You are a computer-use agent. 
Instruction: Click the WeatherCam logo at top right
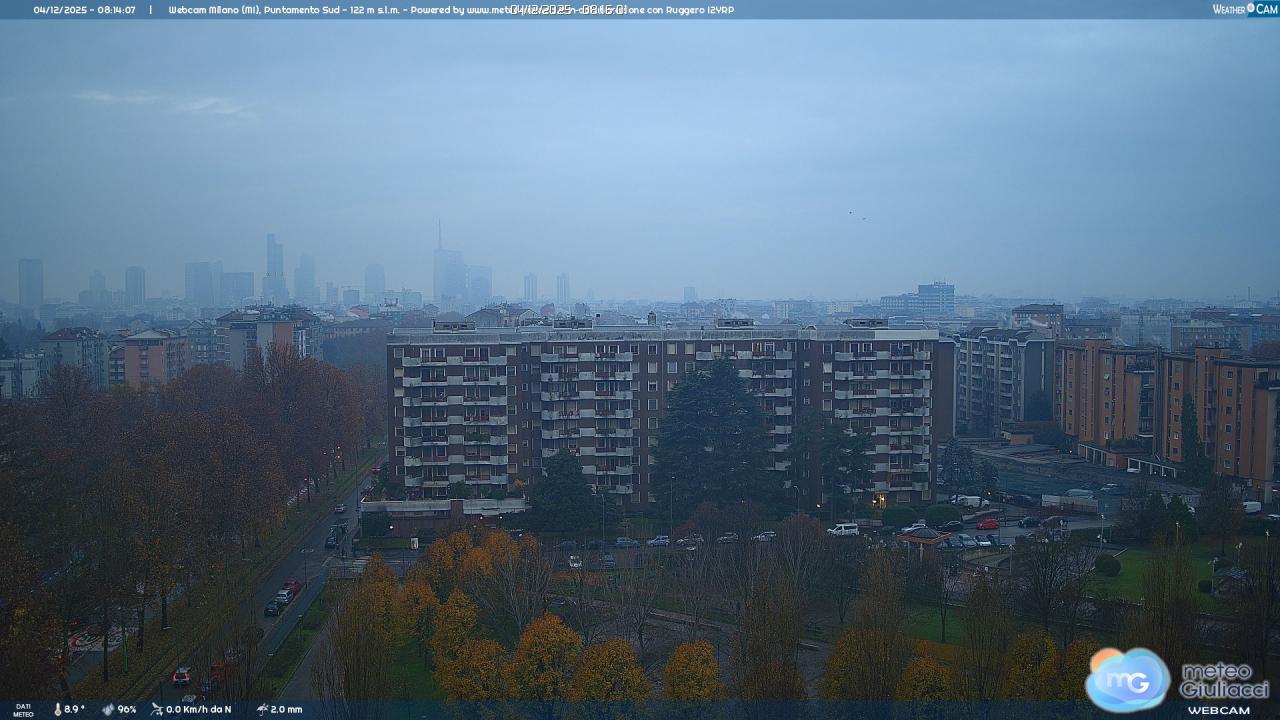1245,9
